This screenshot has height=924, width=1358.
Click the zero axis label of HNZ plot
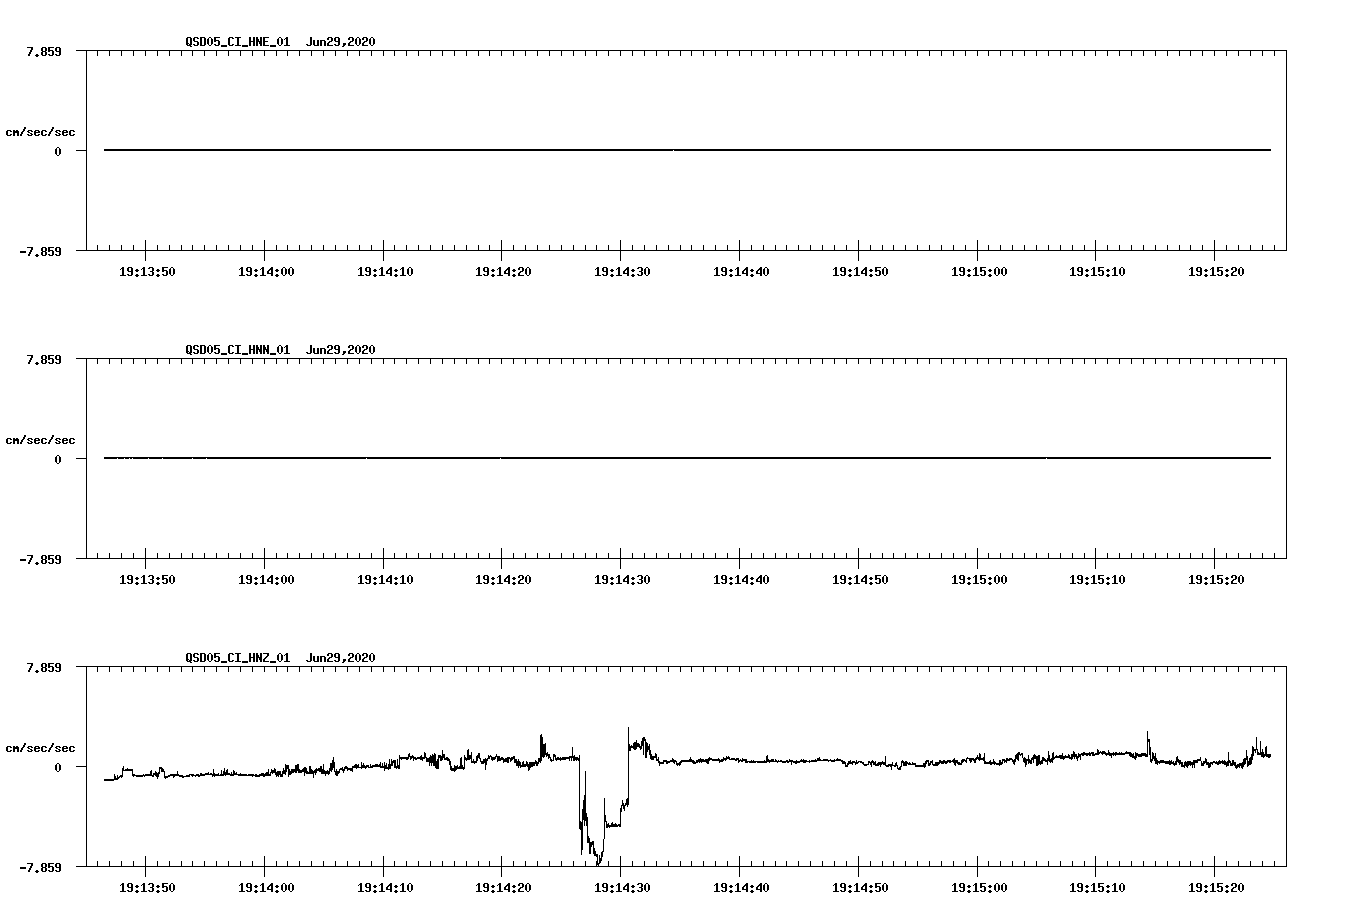point(58,767)
